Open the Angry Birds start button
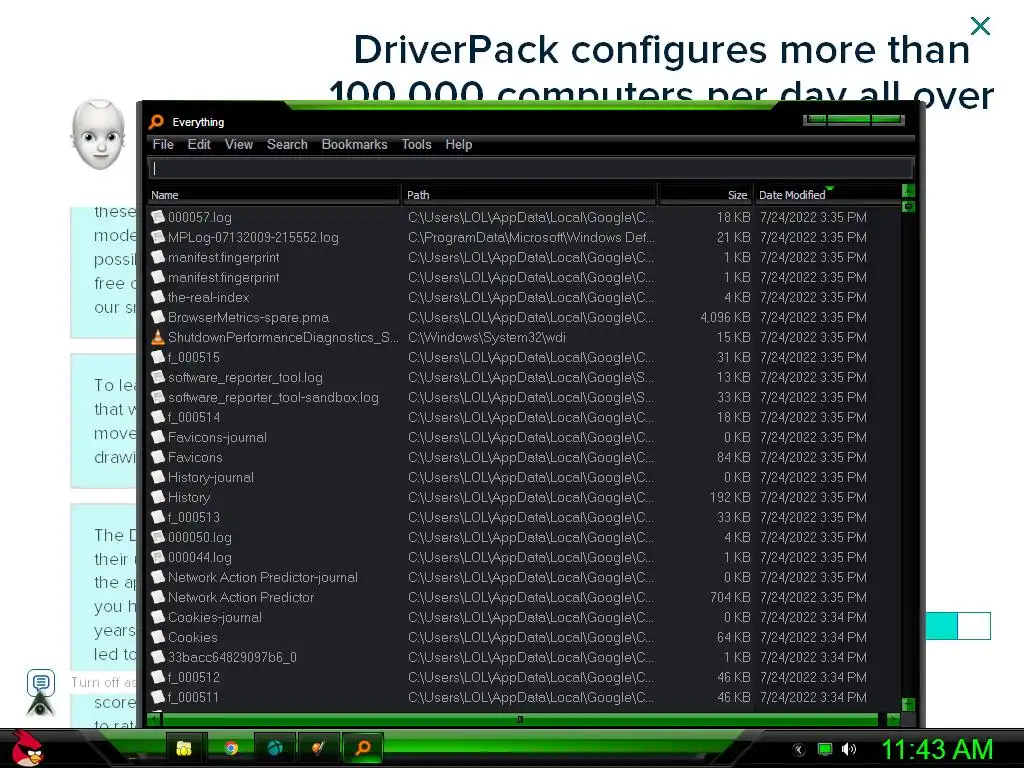Viewport: 1024px width, 768px height. tap(27, 748)
